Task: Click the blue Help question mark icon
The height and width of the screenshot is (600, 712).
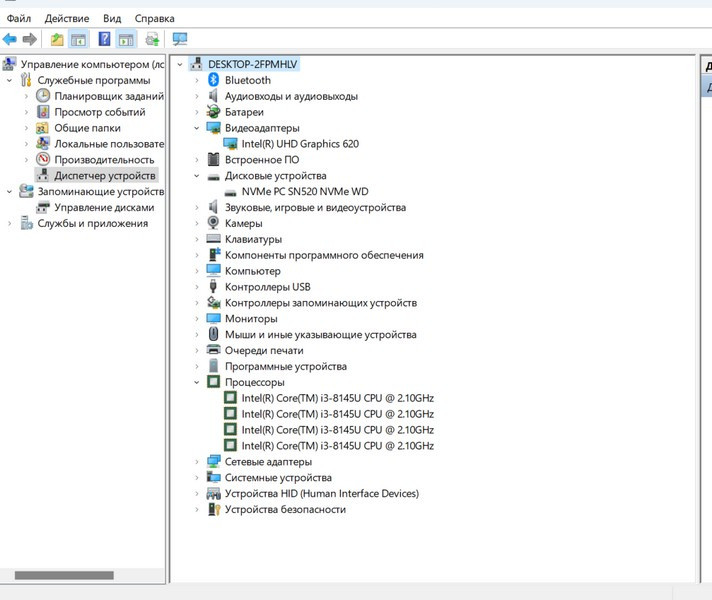Action: click(104, 39)
